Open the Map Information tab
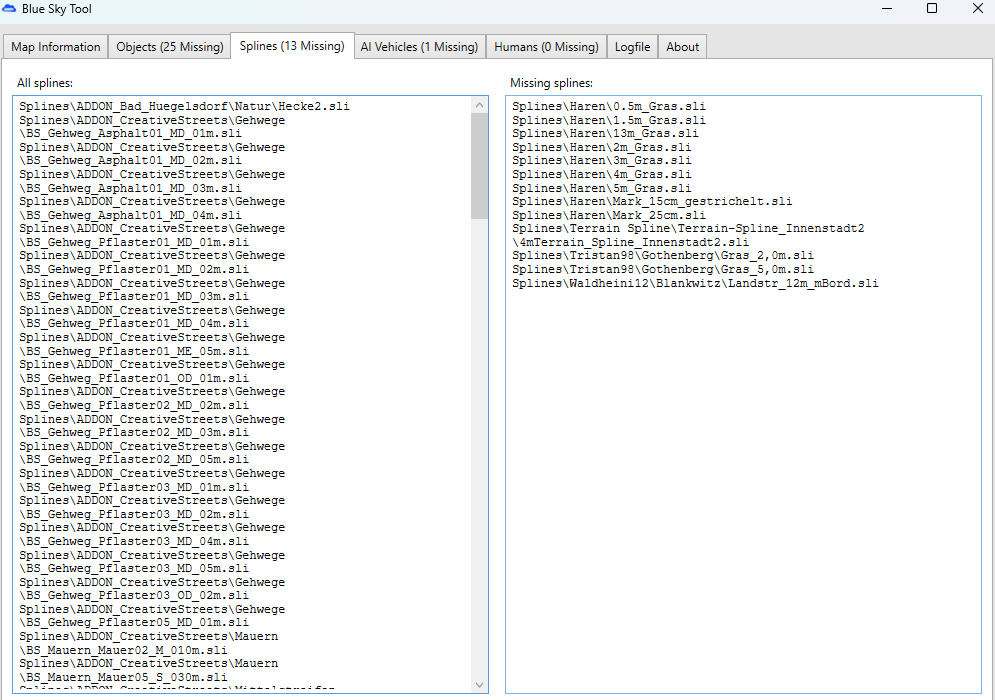Image resolution: width=995 pixels, height=700 pixels. (x=56, y=47)
